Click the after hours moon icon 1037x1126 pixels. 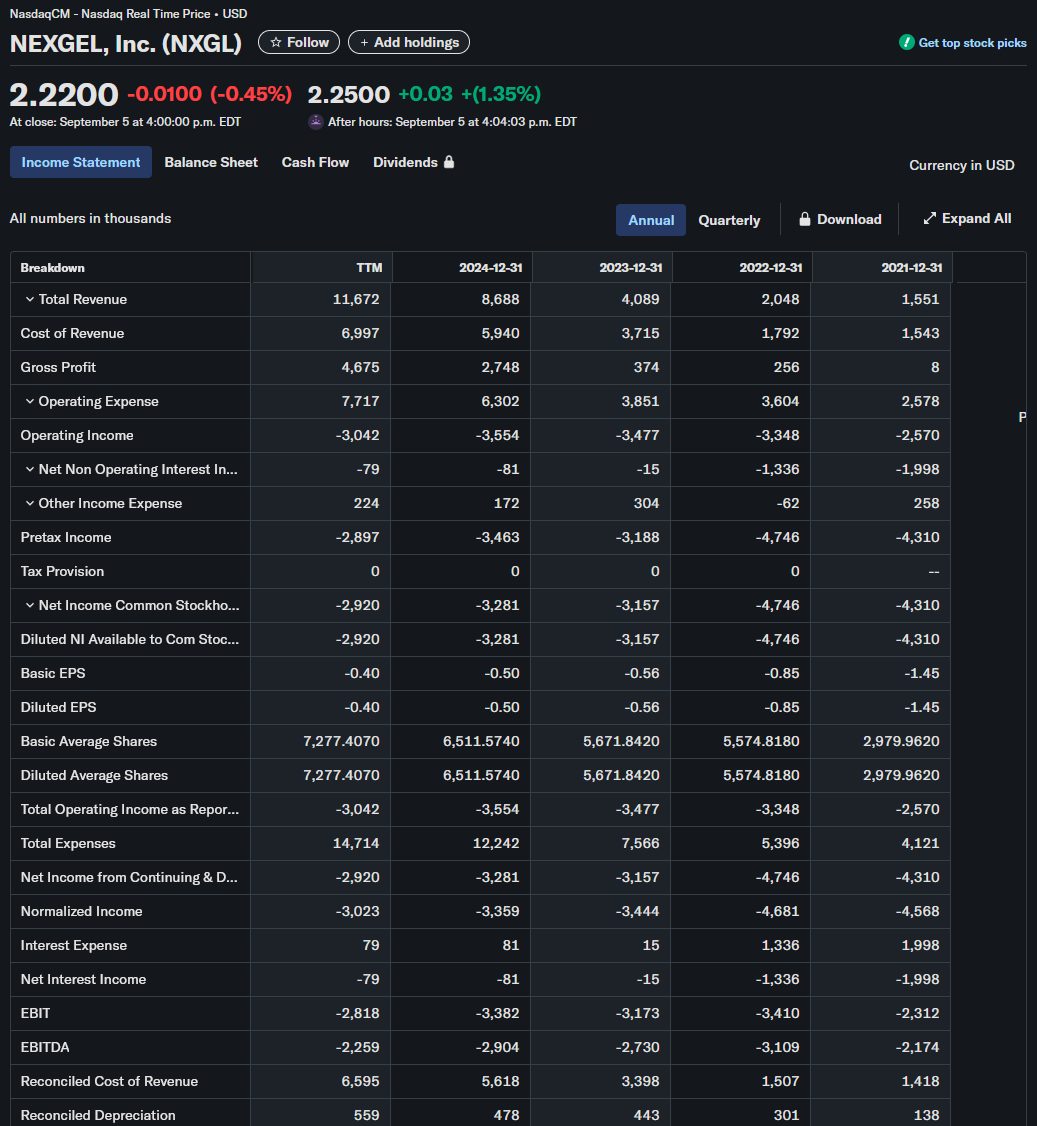316,122
